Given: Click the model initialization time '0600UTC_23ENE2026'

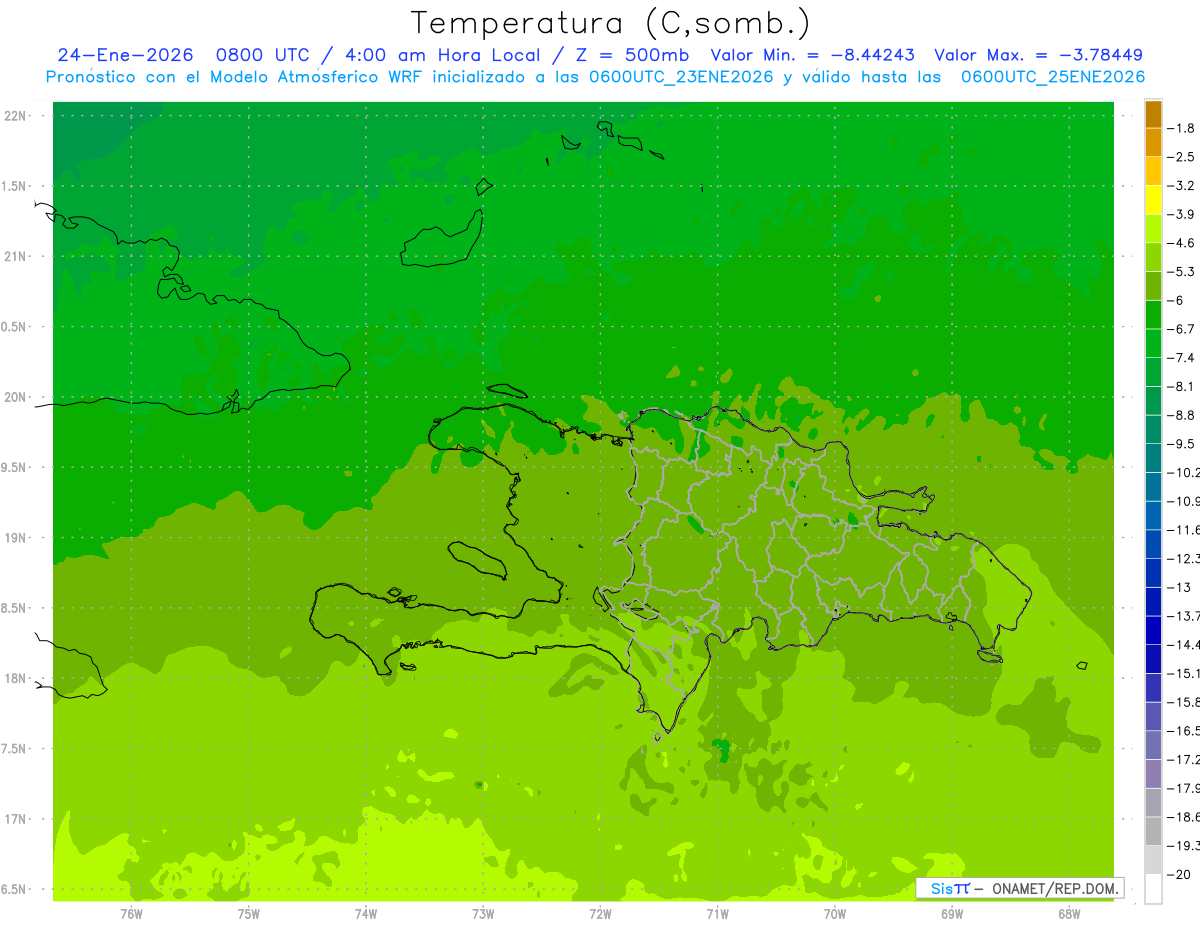Looking at the screenshot, I should click(681, 77).
